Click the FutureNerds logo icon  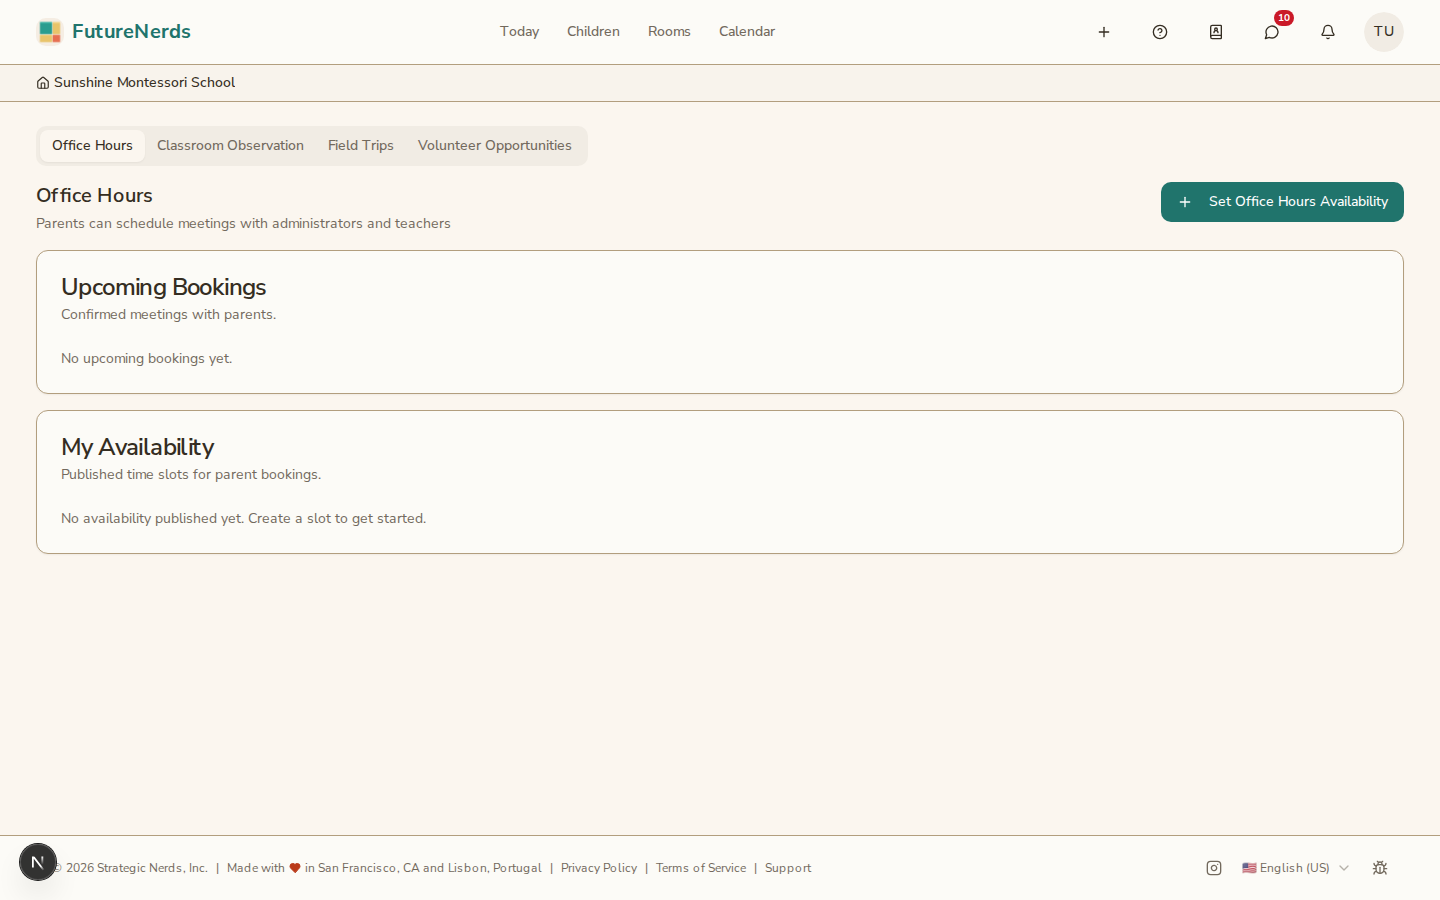(50, 32)
